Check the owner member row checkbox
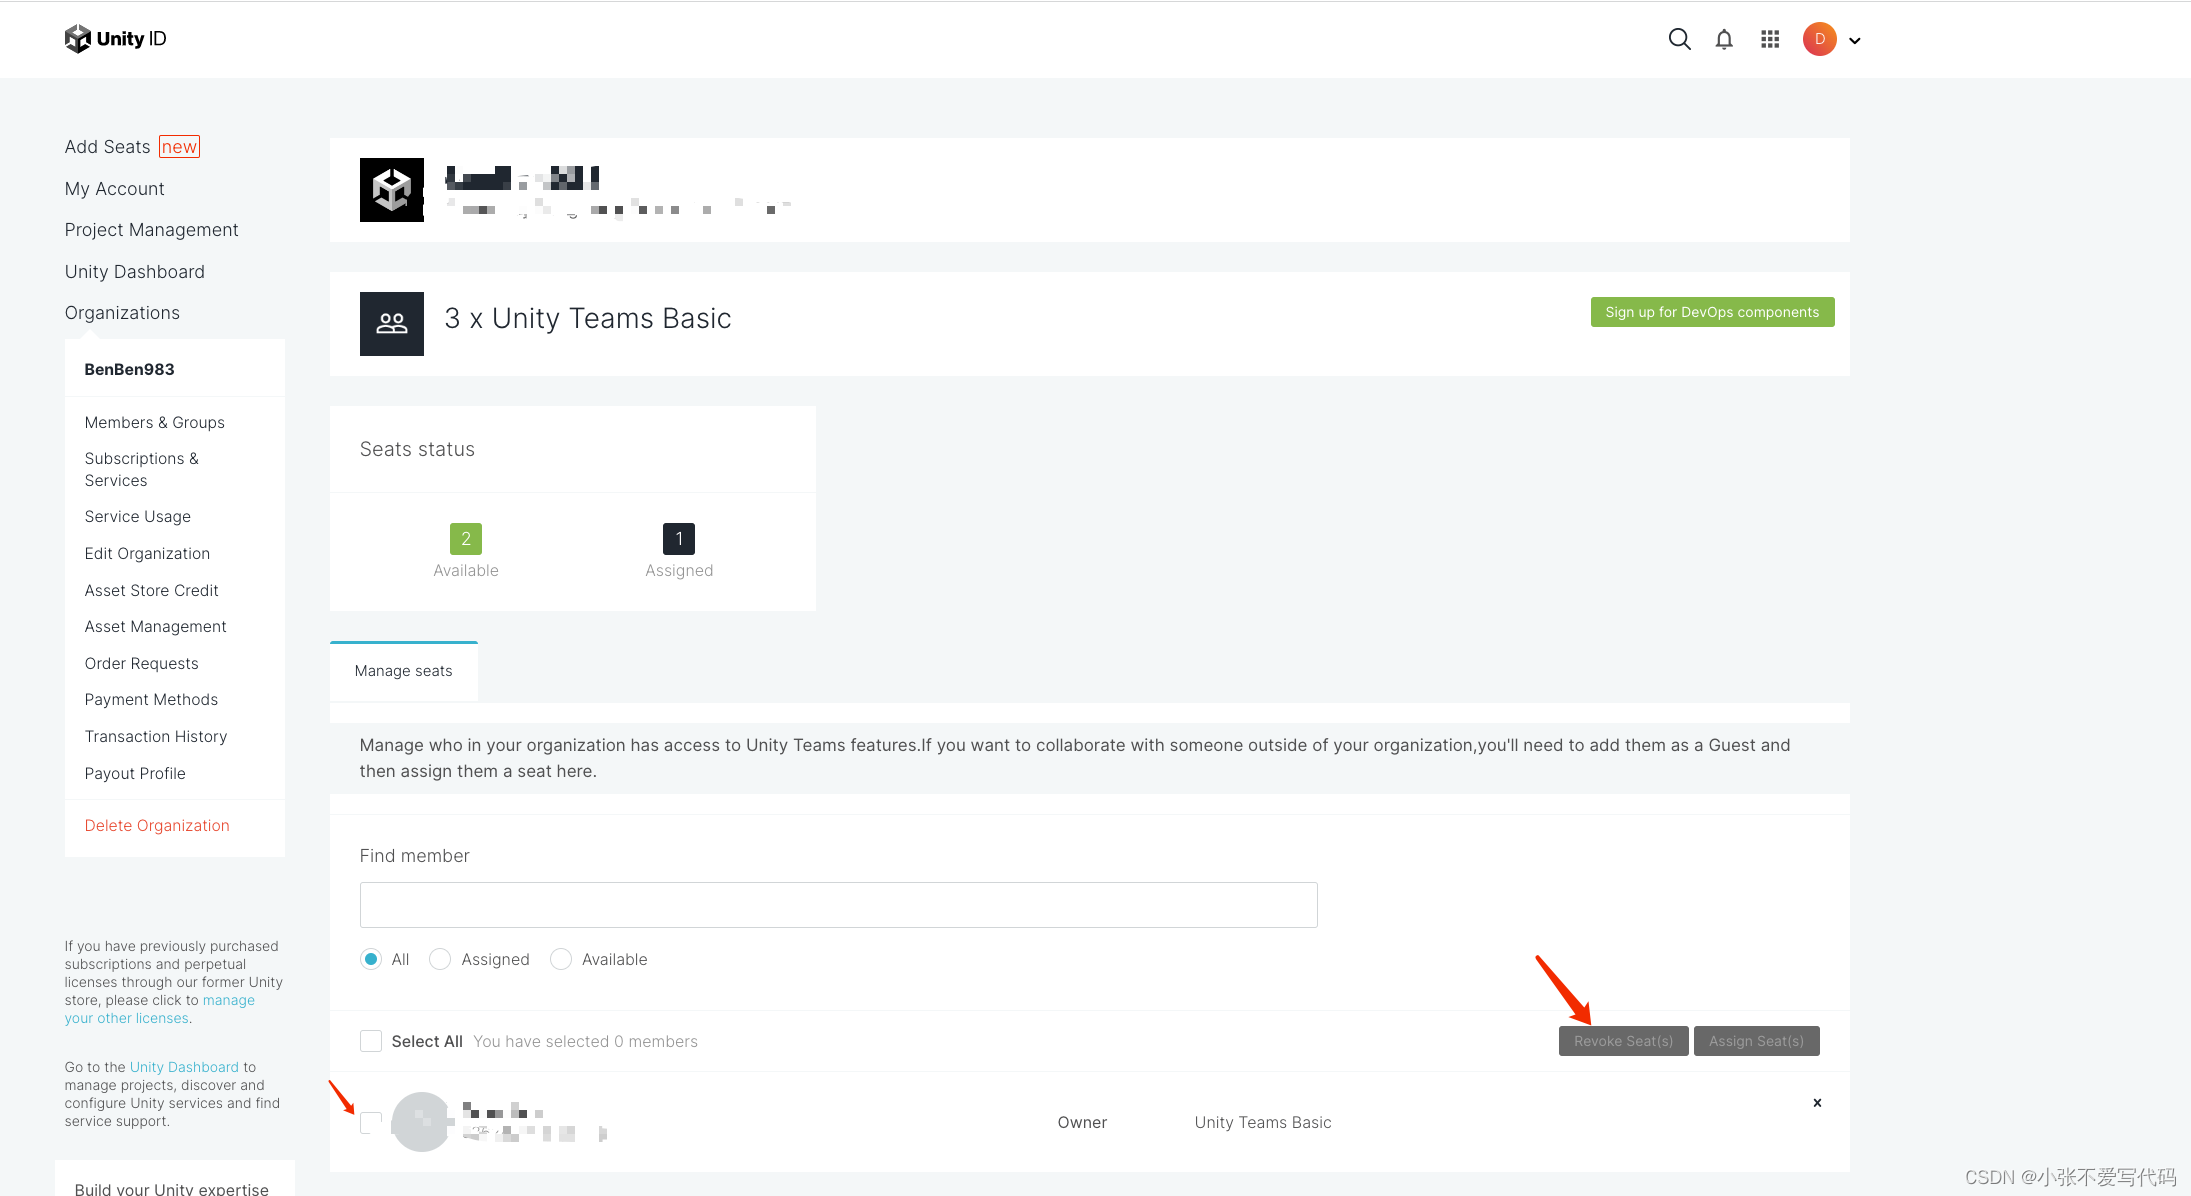 coord(371,1122)
